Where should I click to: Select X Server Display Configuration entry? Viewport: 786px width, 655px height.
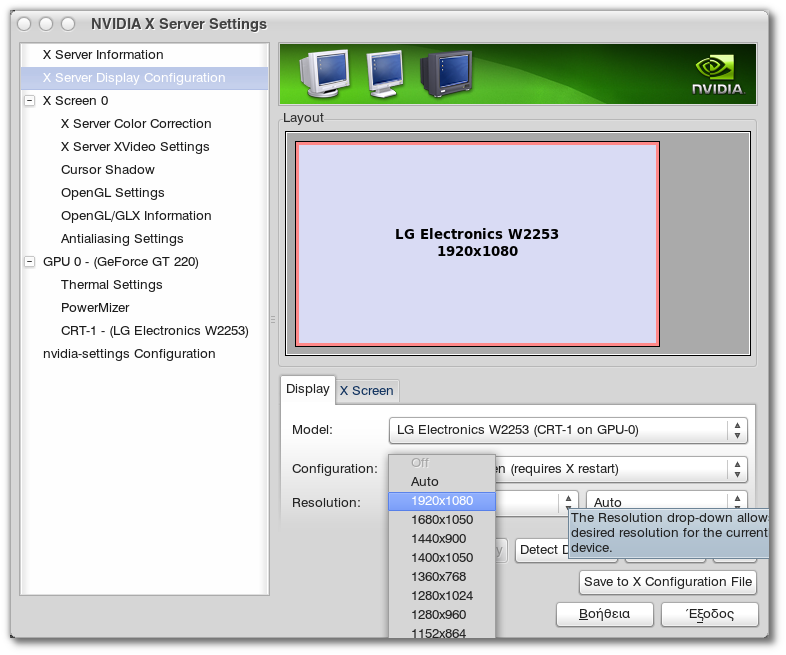[144, 78]
